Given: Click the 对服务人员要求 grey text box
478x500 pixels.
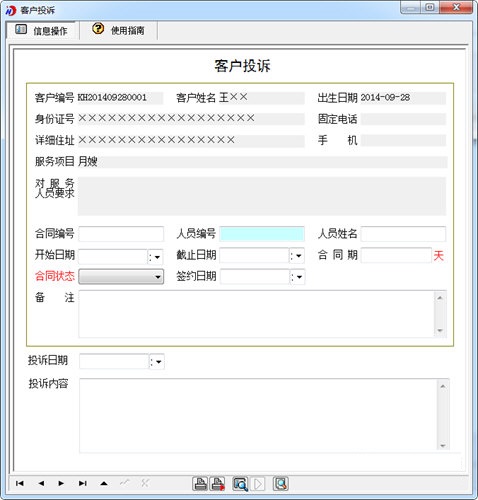Looking at the screenshot, I should click(x=262, y=196).
